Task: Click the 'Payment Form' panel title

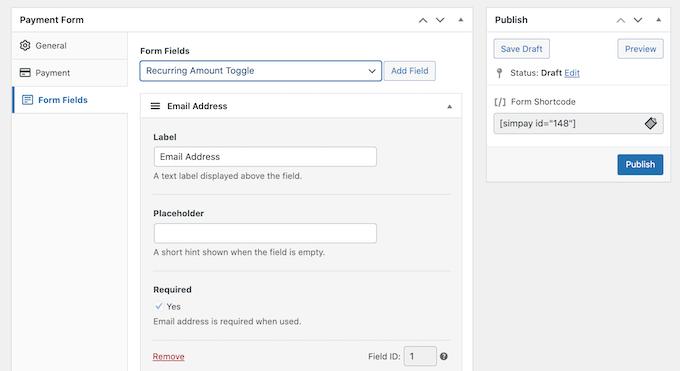Action: pos(52,20)
